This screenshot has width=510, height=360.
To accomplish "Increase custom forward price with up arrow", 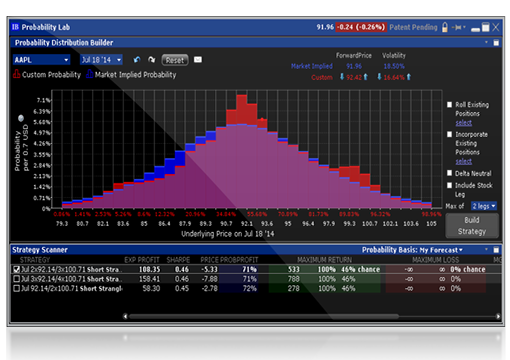I will [366, 77].
